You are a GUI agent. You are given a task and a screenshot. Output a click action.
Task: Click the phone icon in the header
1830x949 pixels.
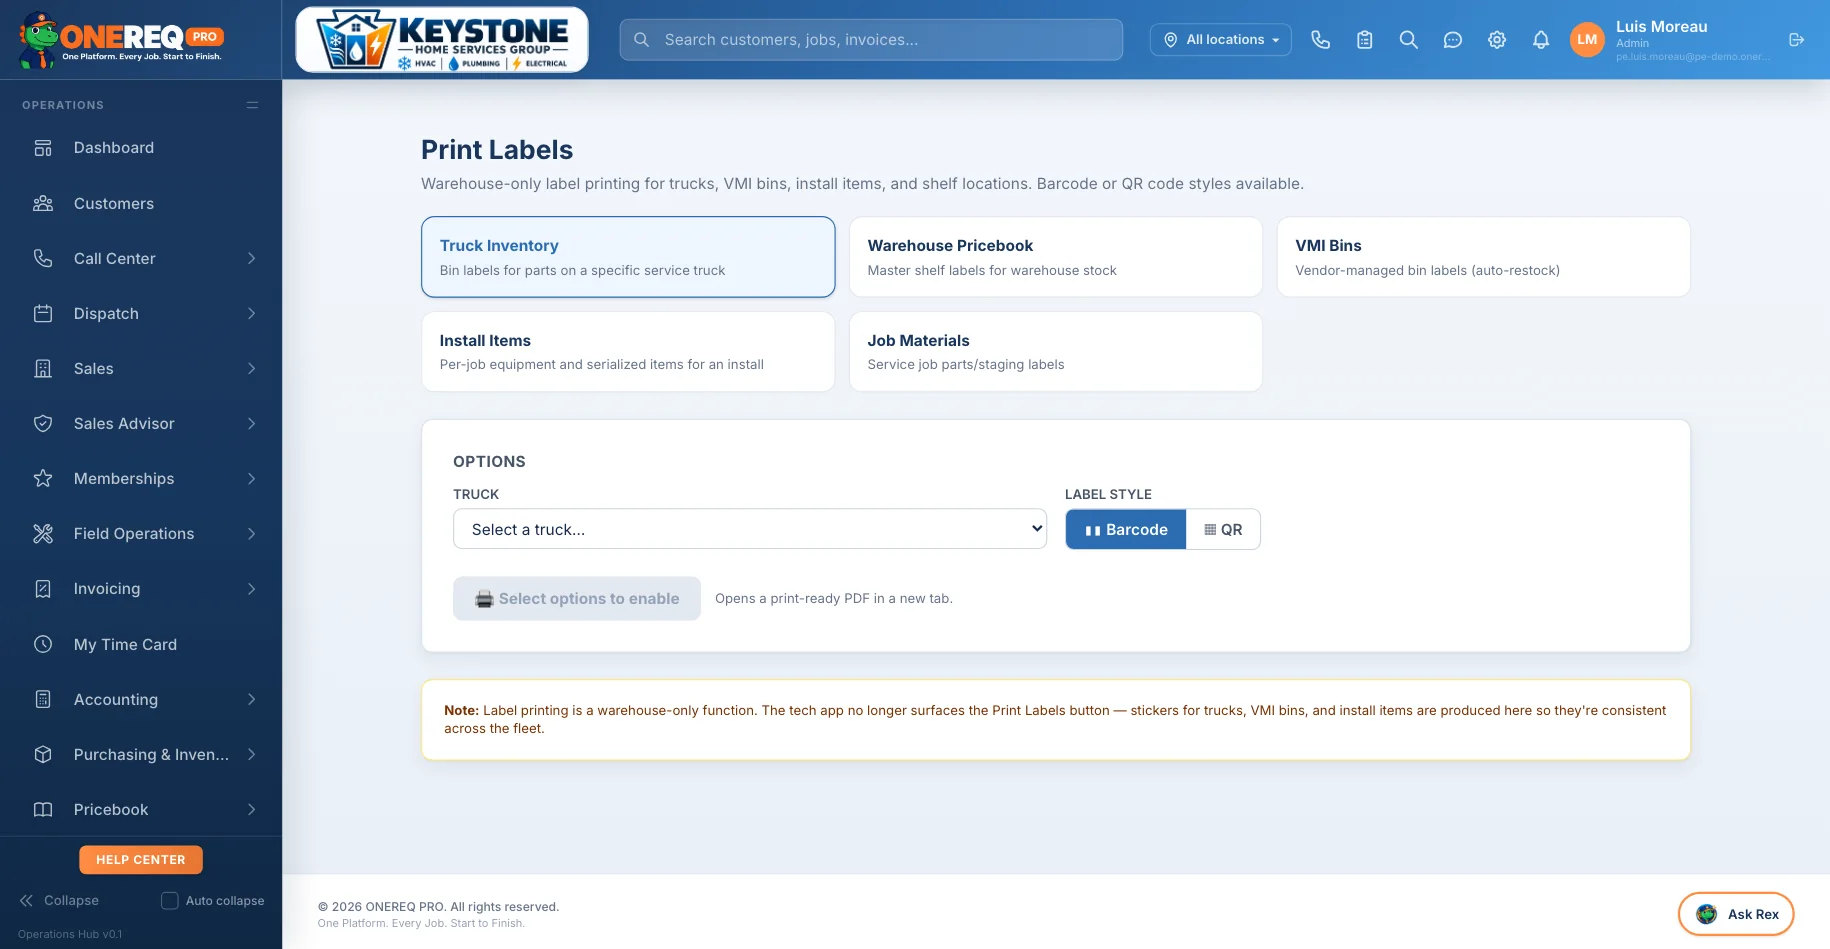(x=1320, y=40)
